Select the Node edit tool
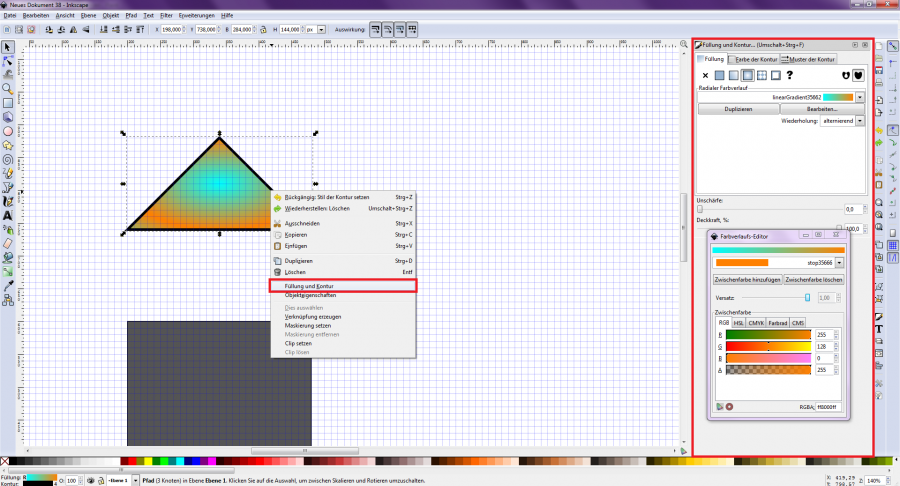This screenshot has height=486, width=900. (x=8, y=61)
